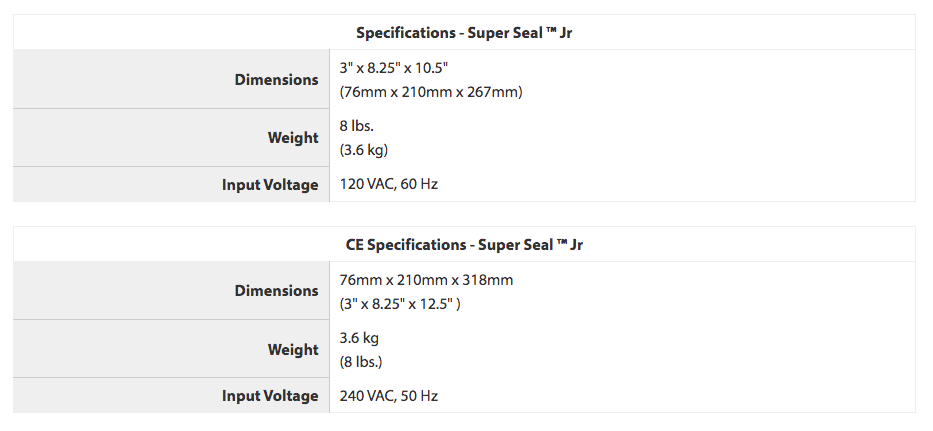
Task: Click the "(8 lbs.)" value in CE table
Action: tap(361, 361)
